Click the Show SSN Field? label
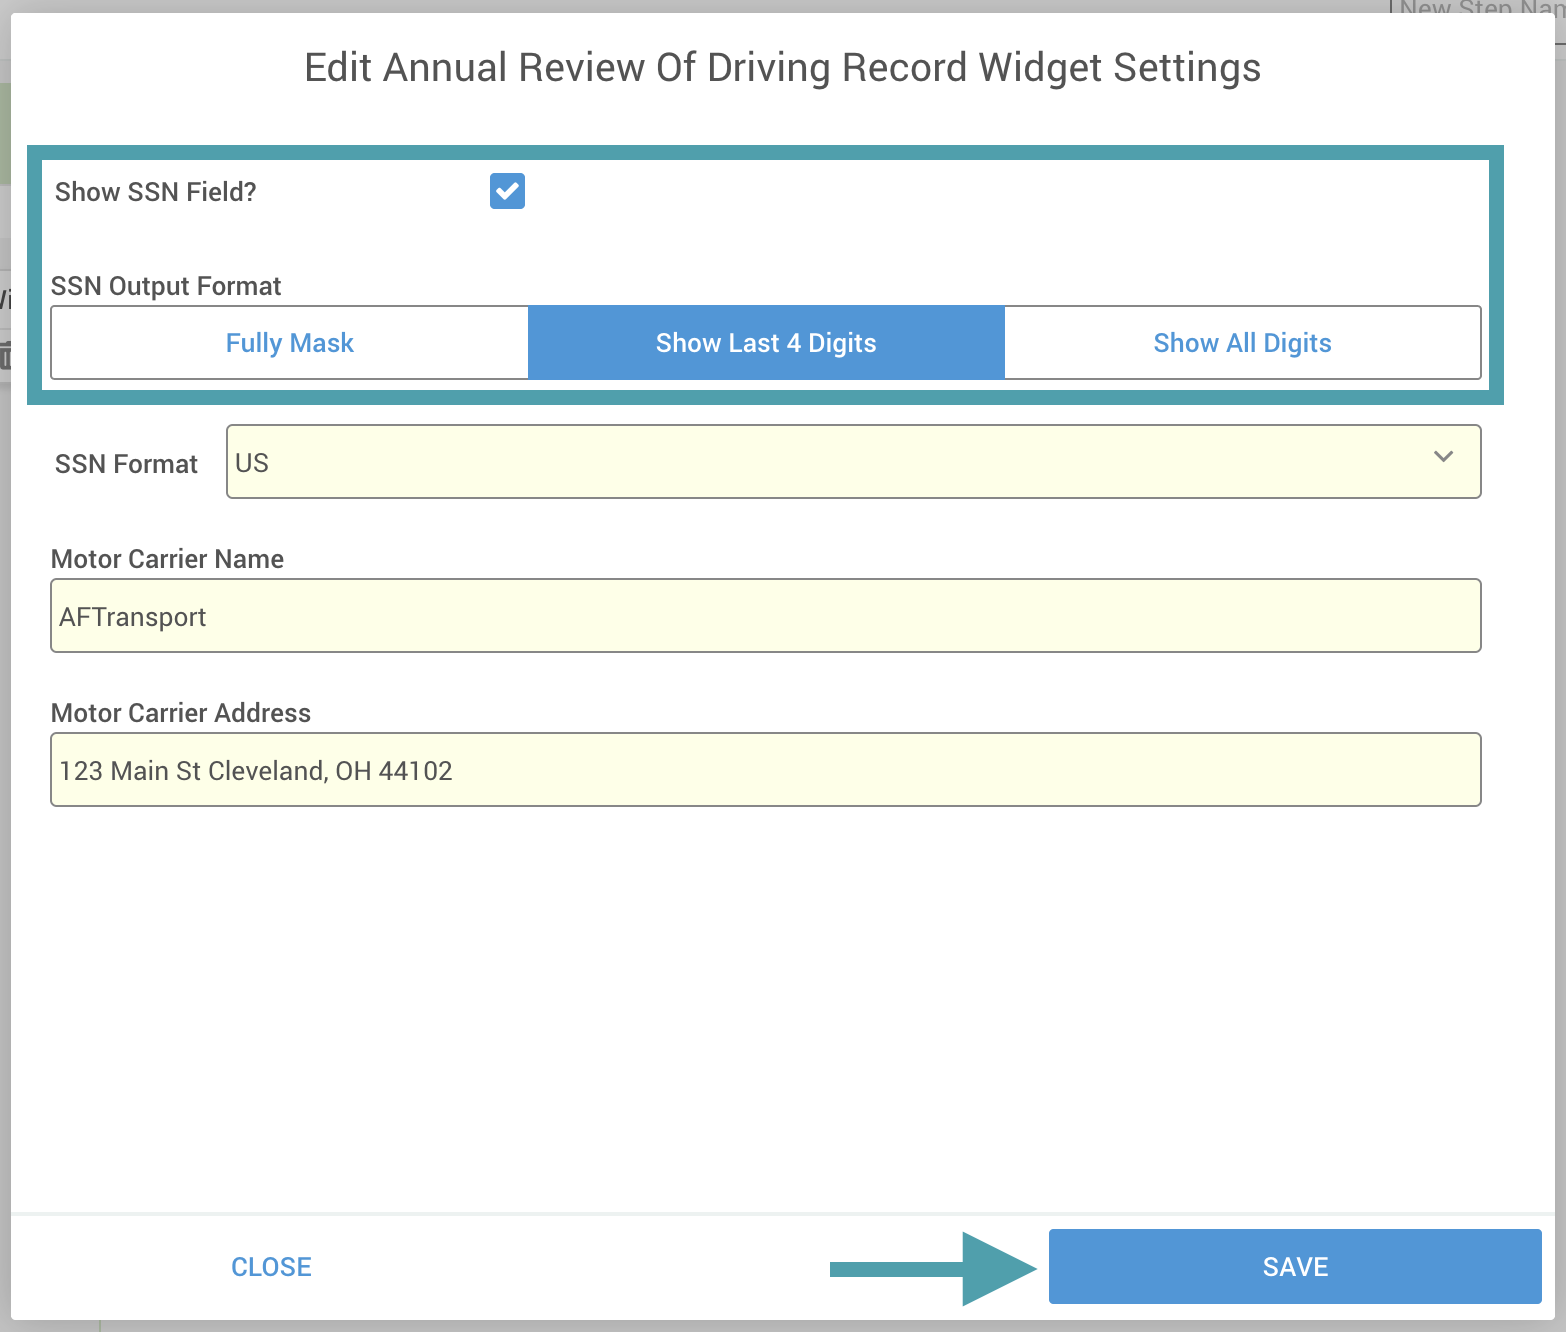Image resolution: width=1566 pixels, height=1332 pixels. coord(156,192)
